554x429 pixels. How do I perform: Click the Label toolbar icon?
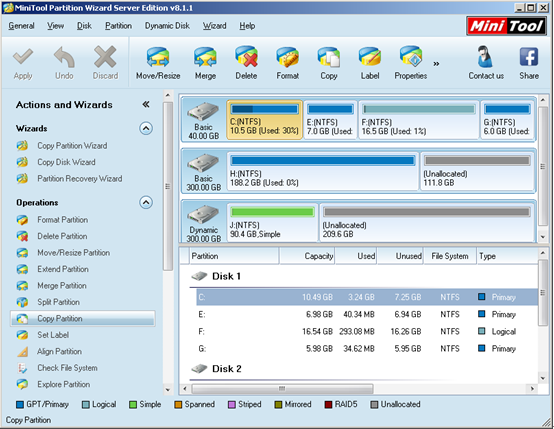[x=370, y=57]
